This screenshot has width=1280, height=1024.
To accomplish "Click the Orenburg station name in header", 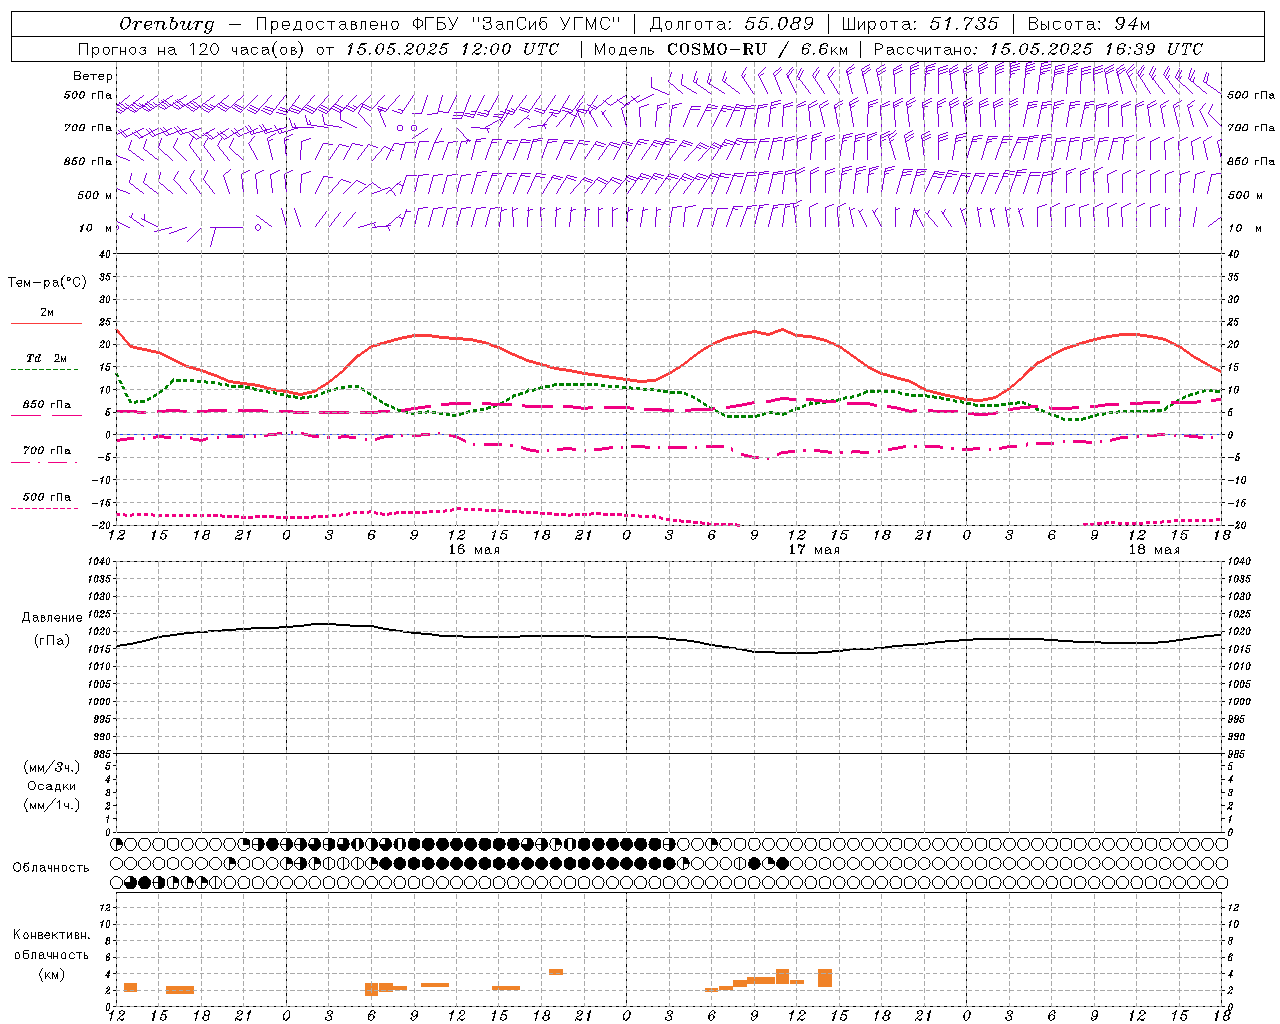I will 166,24.
